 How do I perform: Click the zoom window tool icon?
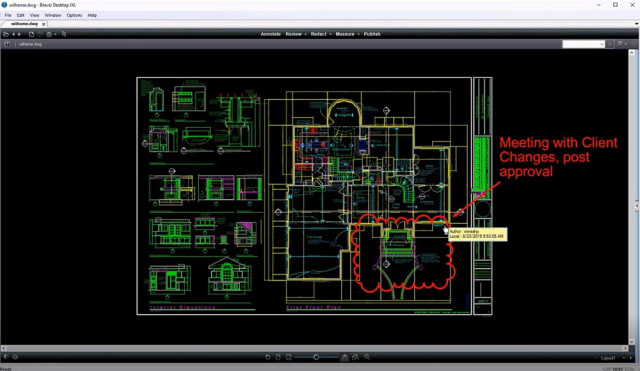point(356,357)
